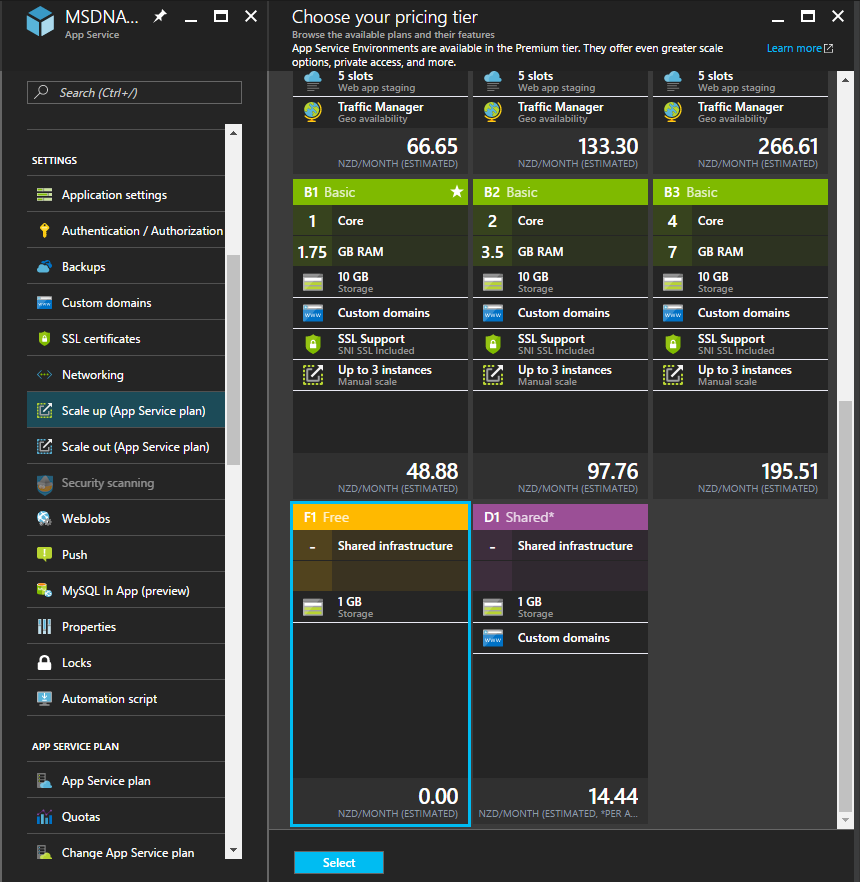The height and width of the screenshot is (882, 860).
Task: Click the Custom domains www icon in sidebar
Action: (44, 303)
